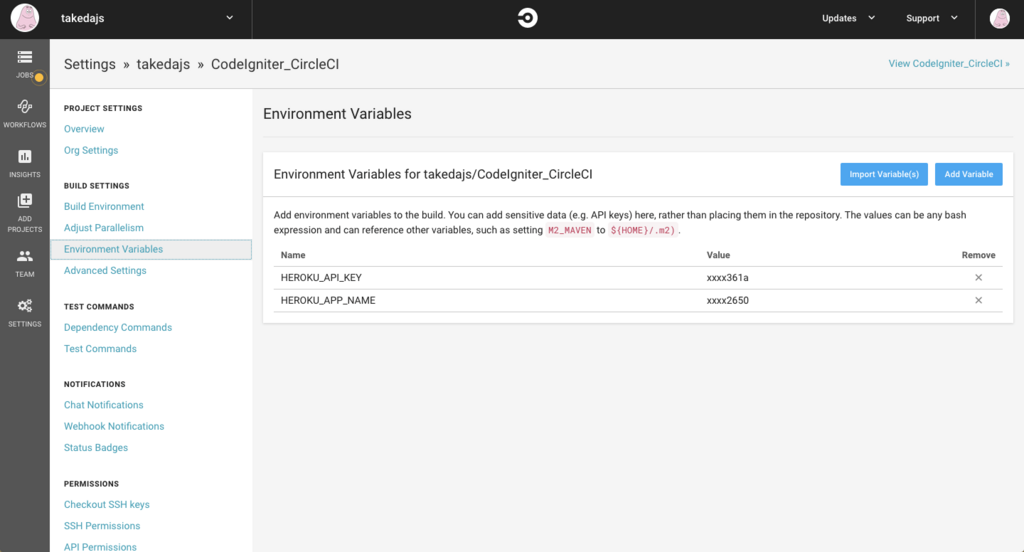1024x552 pixels.
Task: Open Chat Notifications settings
Action: pyautogui.click(x=103, y=405)
